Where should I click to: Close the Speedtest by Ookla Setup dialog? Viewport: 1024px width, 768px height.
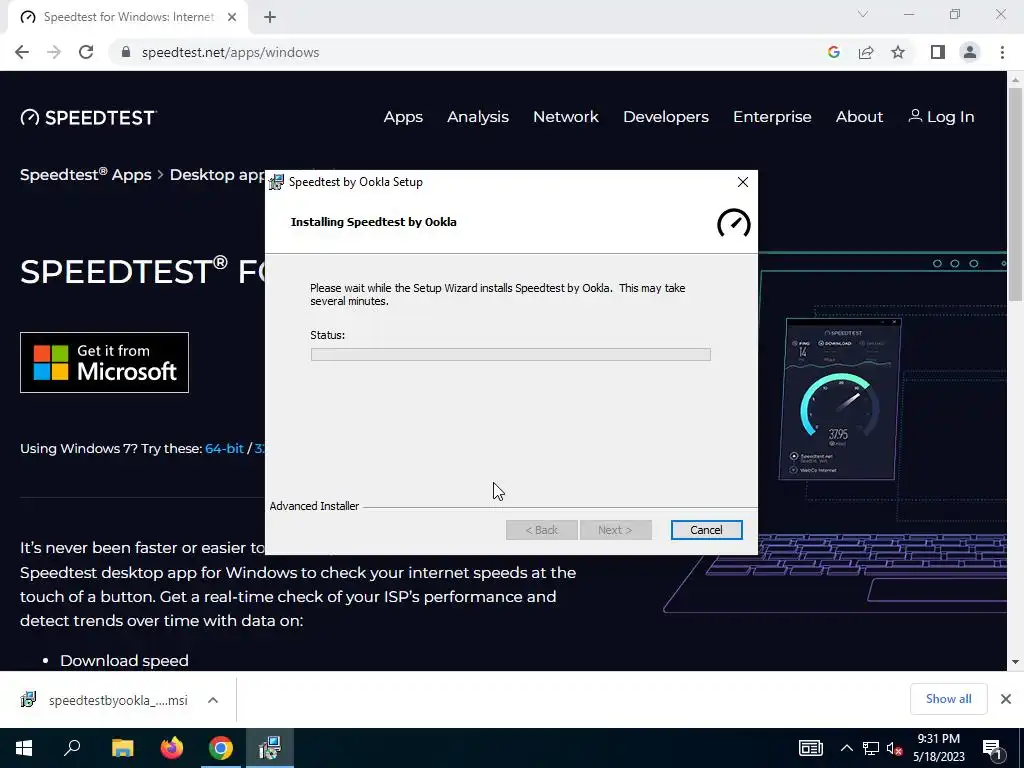click(743, 182)
